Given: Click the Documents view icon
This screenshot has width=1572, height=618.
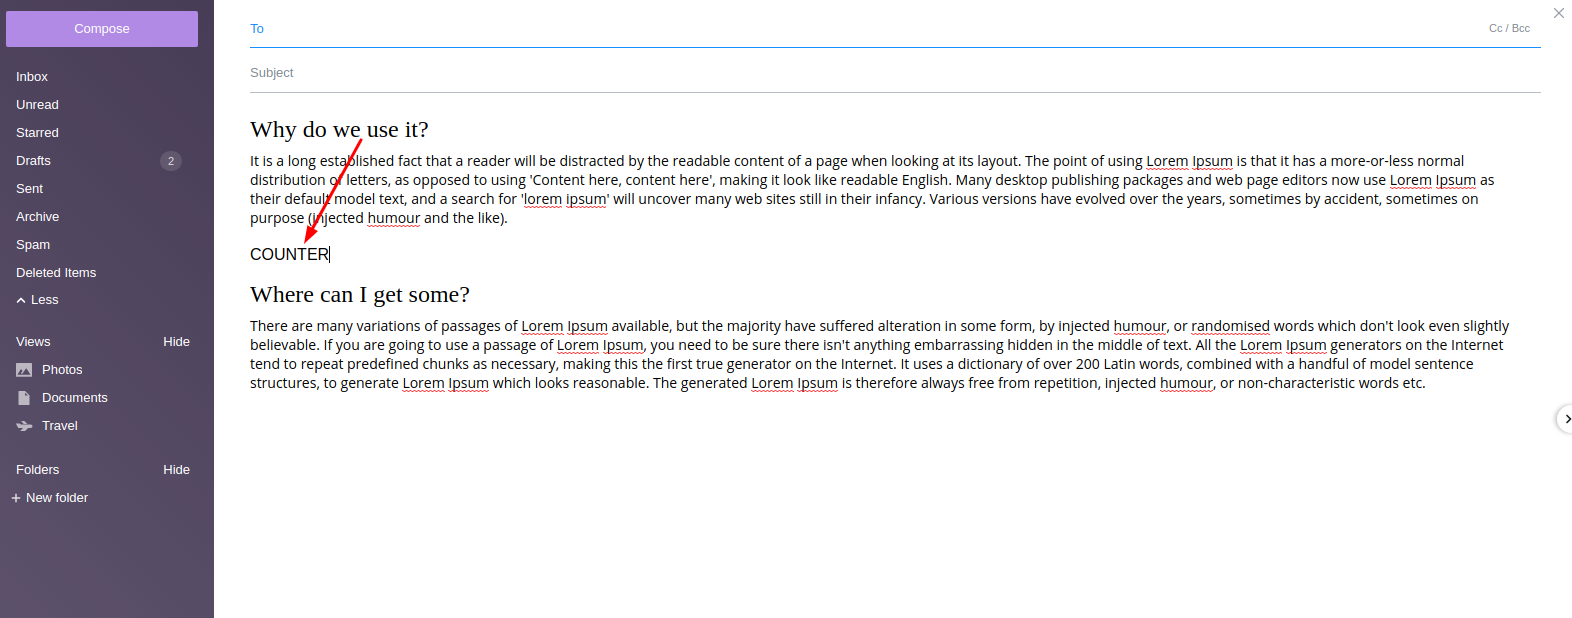Looking at the screenshot, I should (24, 398).
